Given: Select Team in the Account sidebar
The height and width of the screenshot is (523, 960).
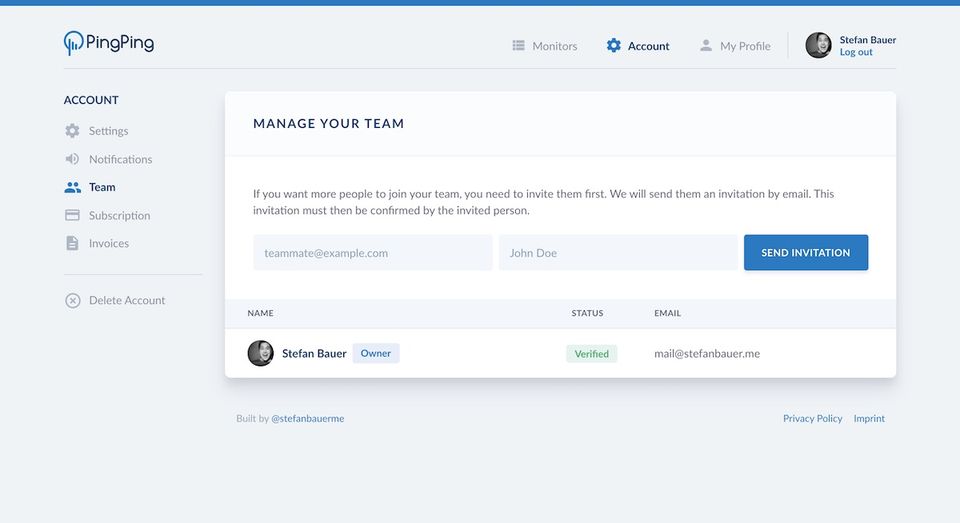Looking at the screenshot, I should point(90,187).
